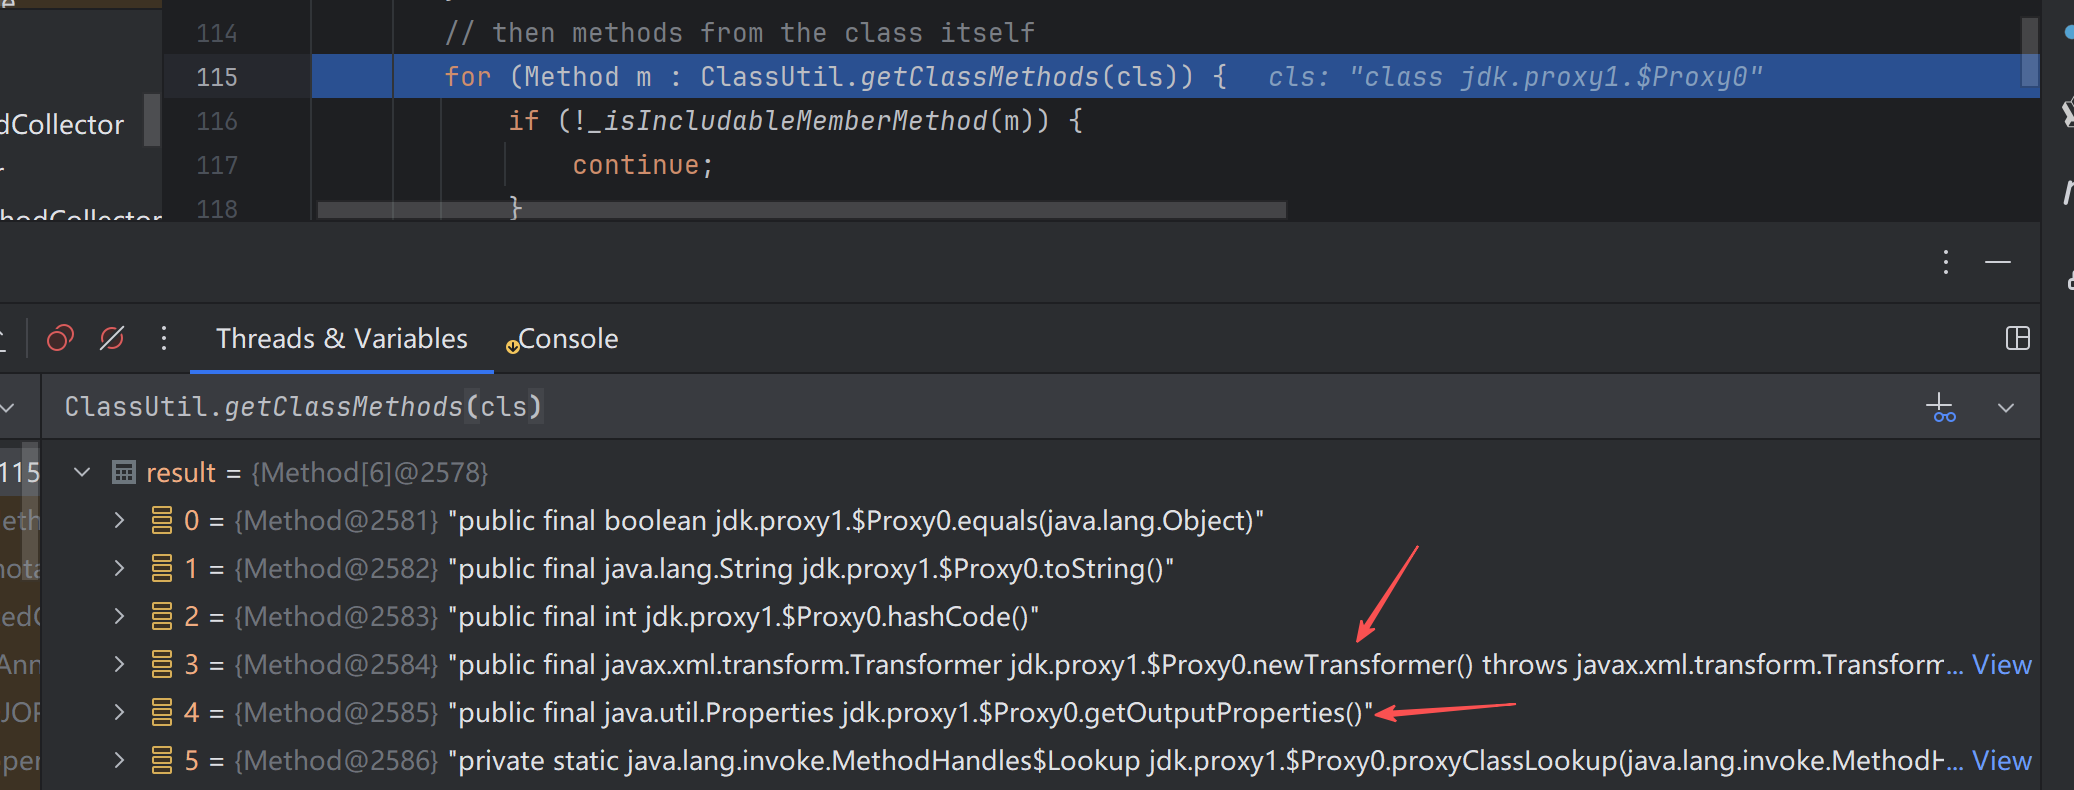Image resolution: width=2074 pixels, height=790 pixels.
Task: Select the frame entry showing line 115
Action: pyautogui.click(x=20, y=472)
